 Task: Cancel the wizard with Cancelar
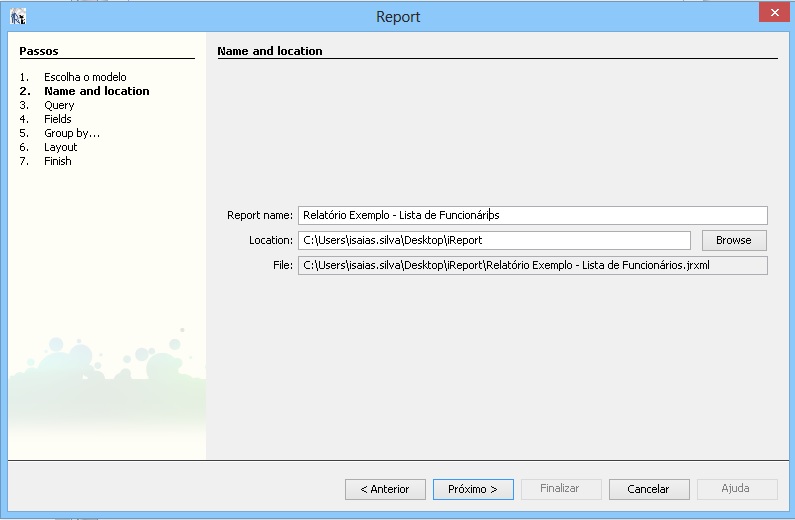(648, 489)
